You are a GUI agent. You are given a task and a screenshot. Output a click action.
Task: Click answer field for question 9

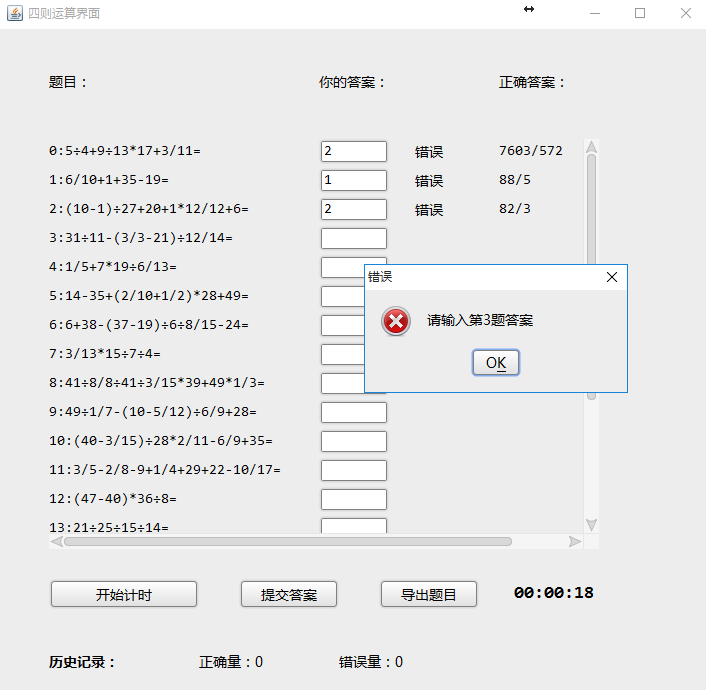(354, 412)
